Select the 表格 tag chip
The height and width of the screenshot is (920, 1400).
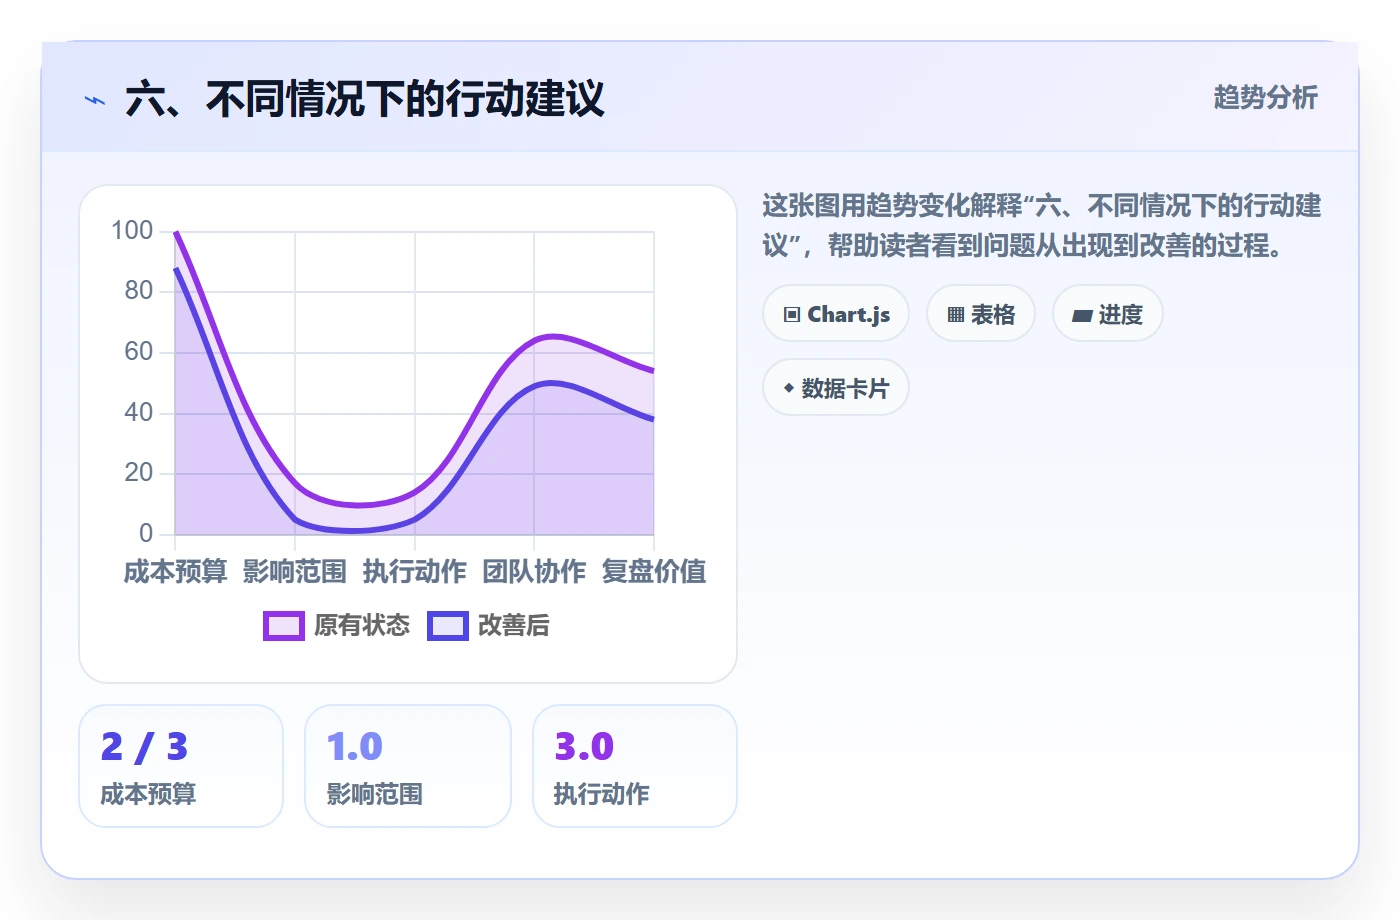coord(981,314)
